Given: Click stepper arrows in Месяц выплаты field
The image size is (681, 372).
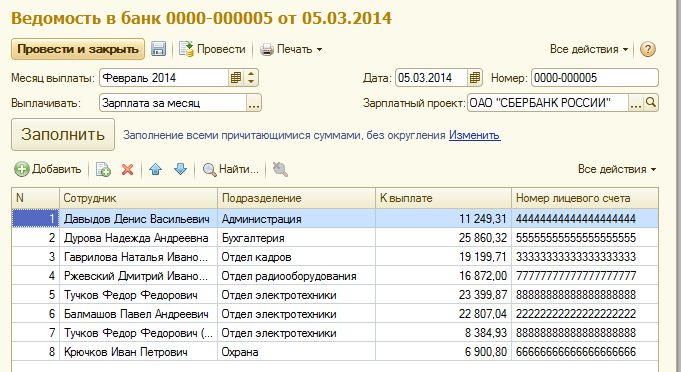Looking at the screenshot, I should (251, 78).
